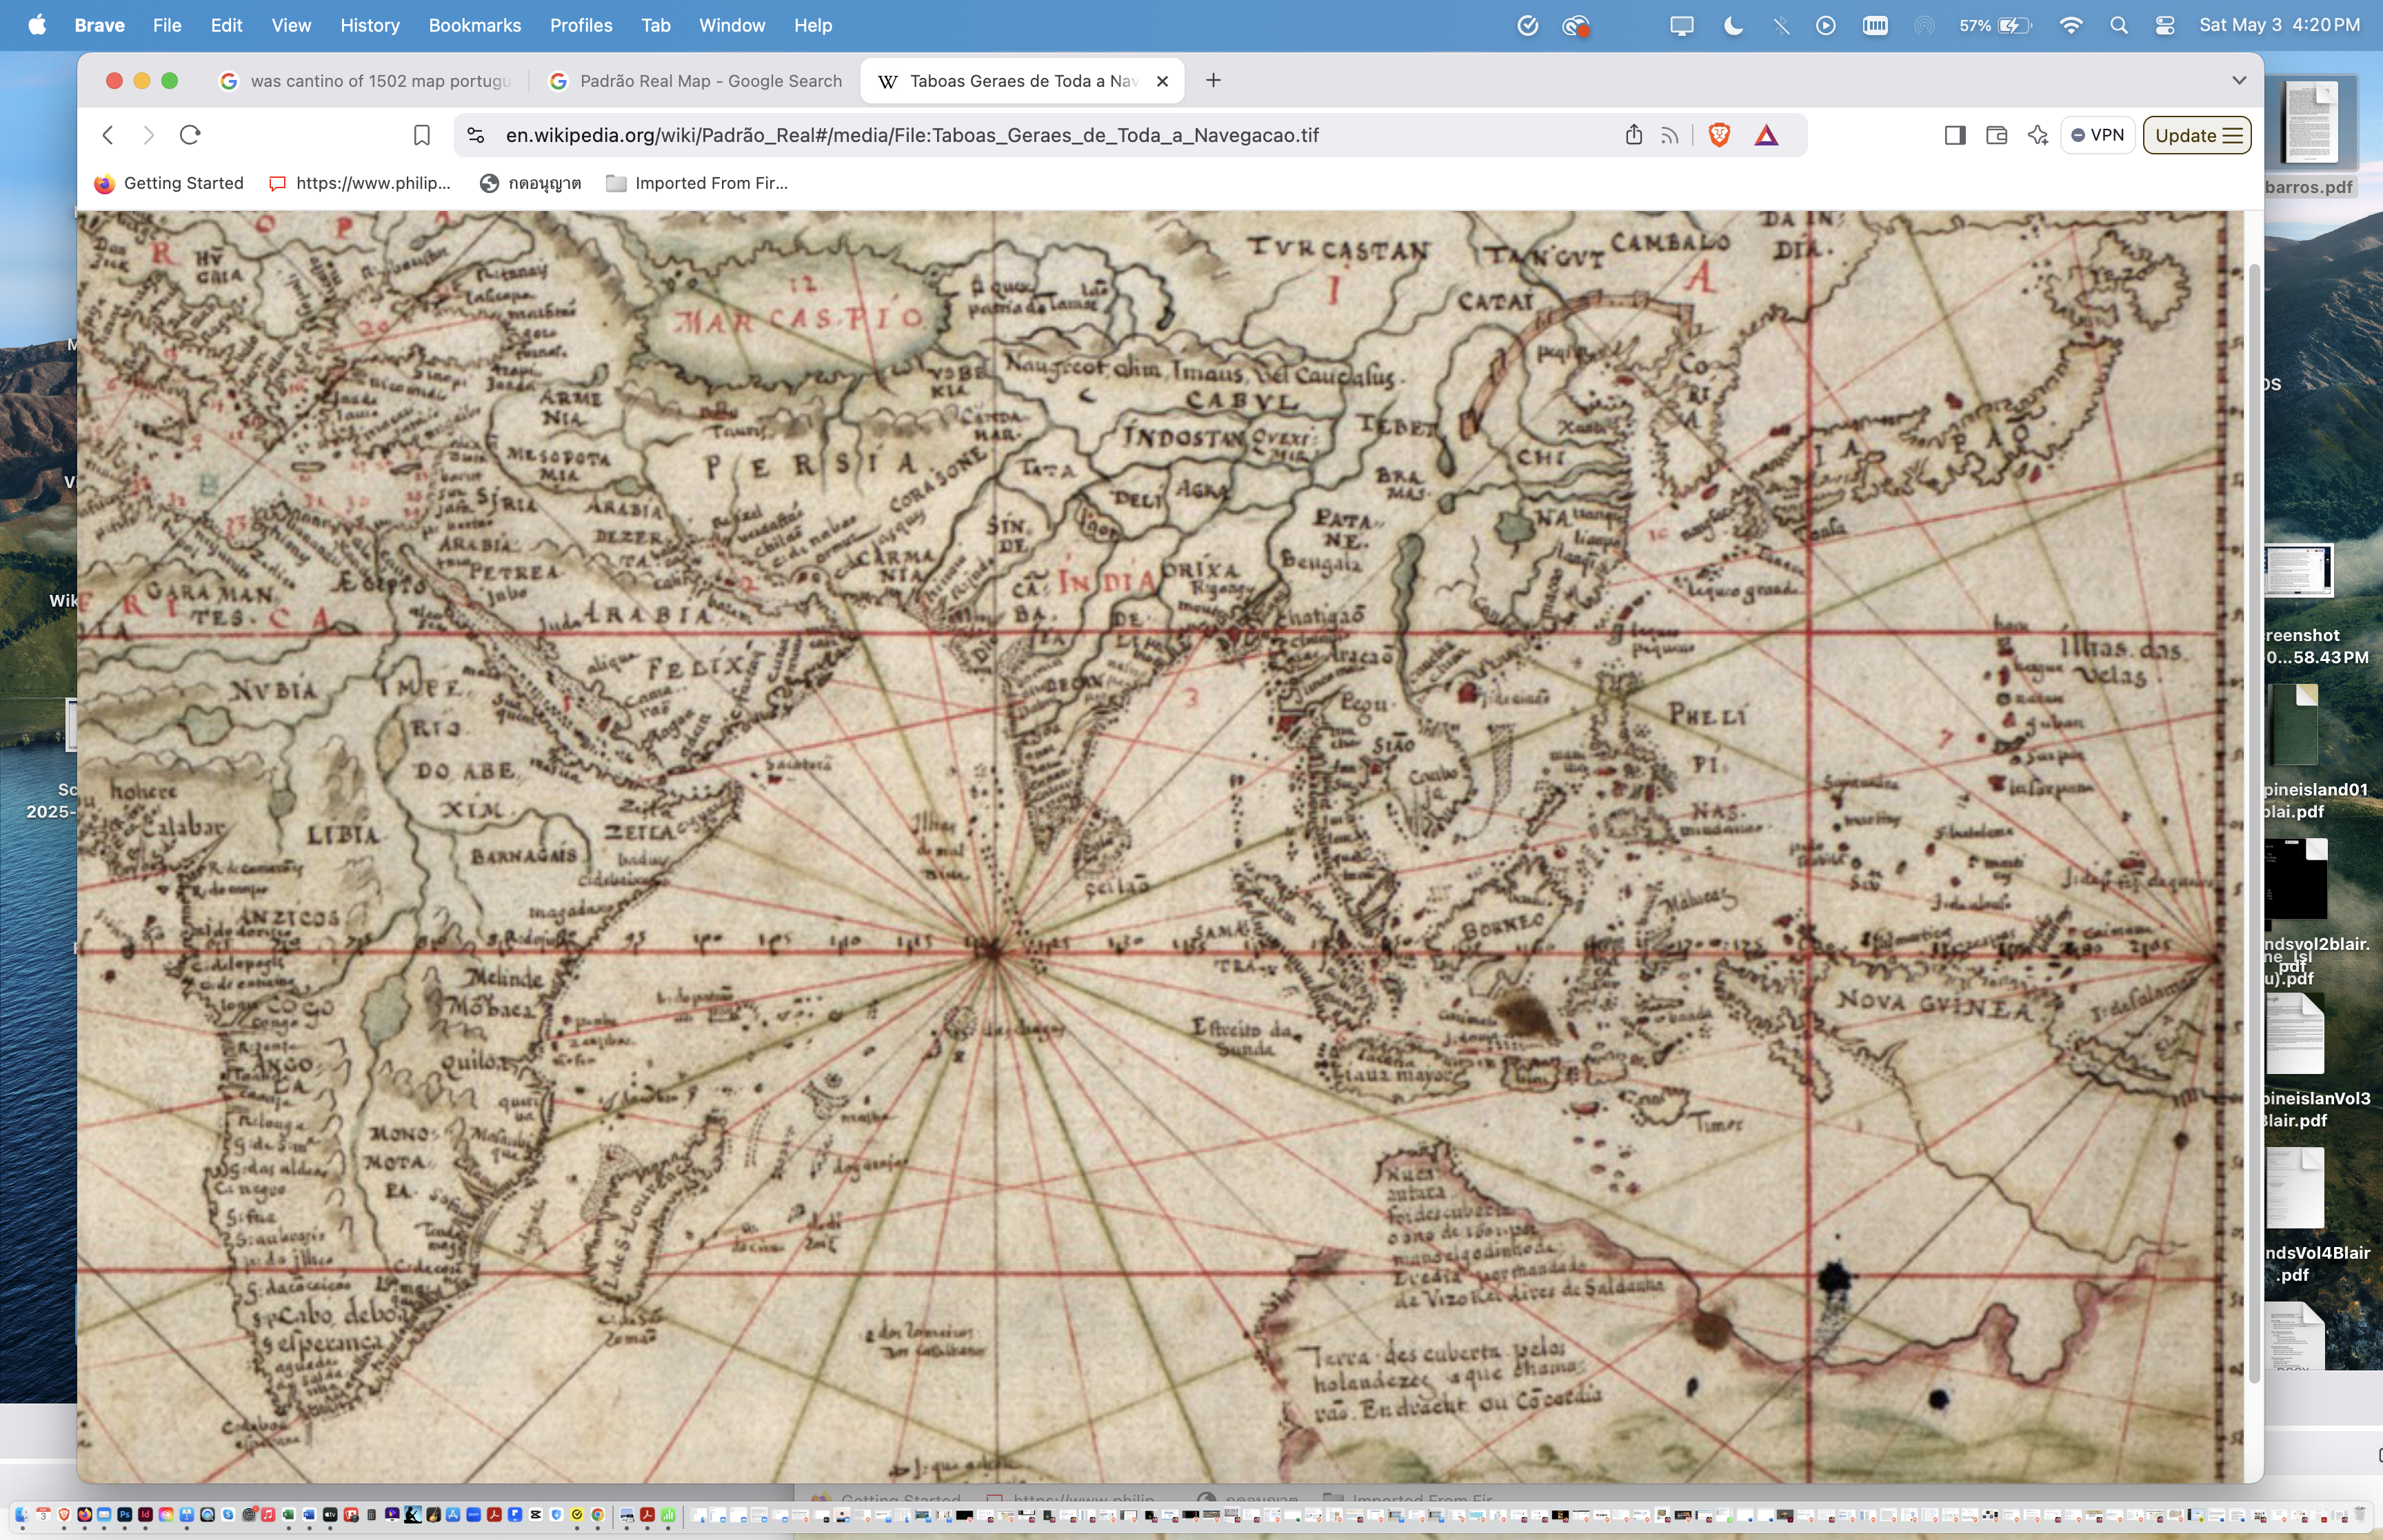Open a new tab with plus button
This screenshot has width=2383, height=1540.
tap(1213, 80)
